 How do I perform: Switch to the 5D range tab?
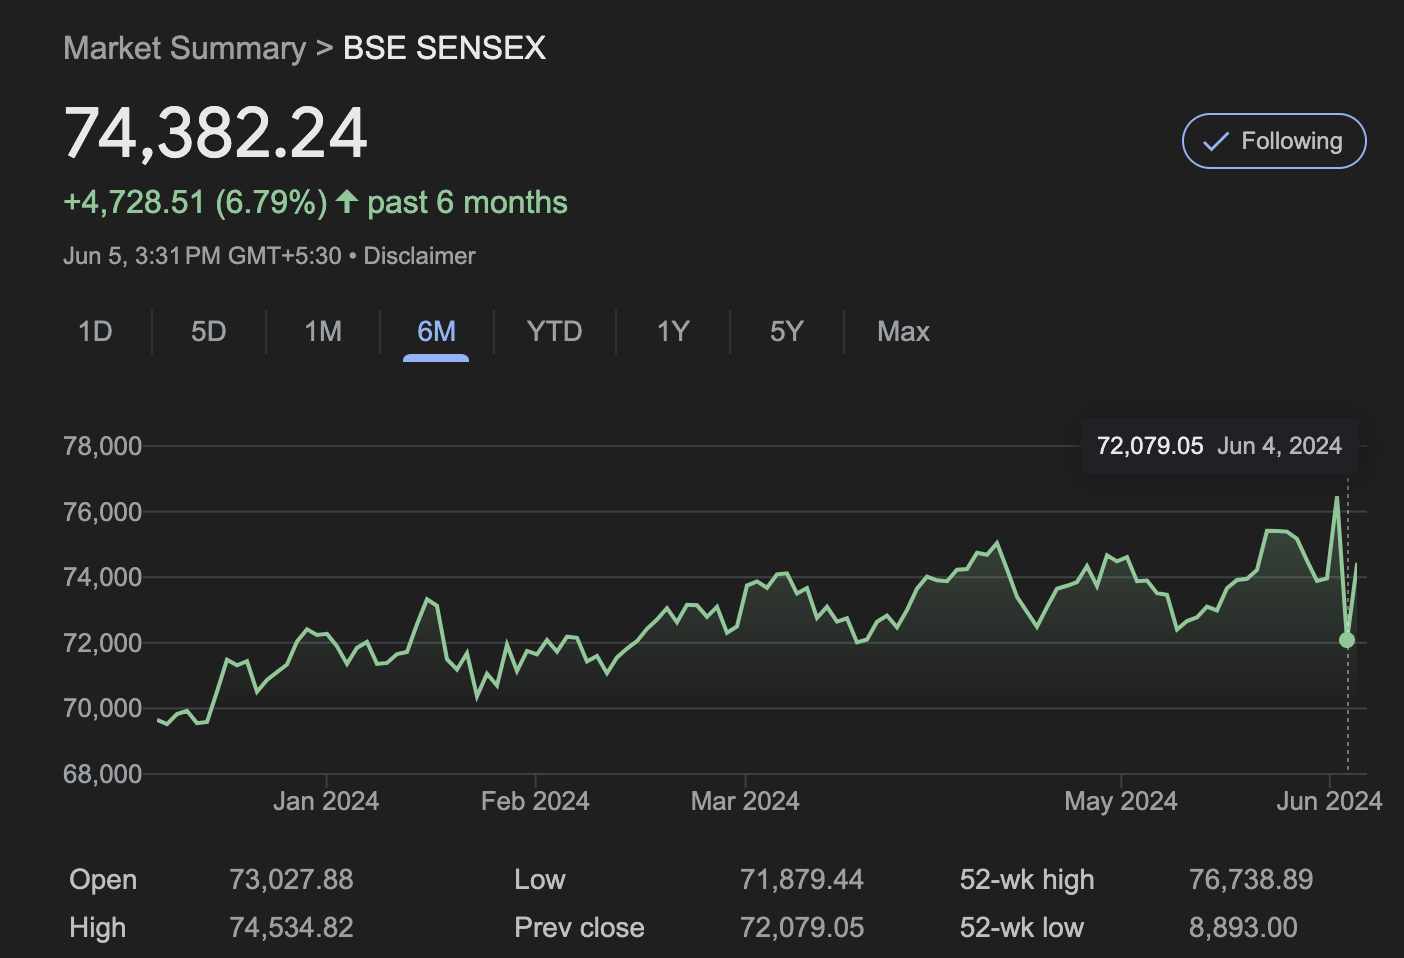coord(209,332)
